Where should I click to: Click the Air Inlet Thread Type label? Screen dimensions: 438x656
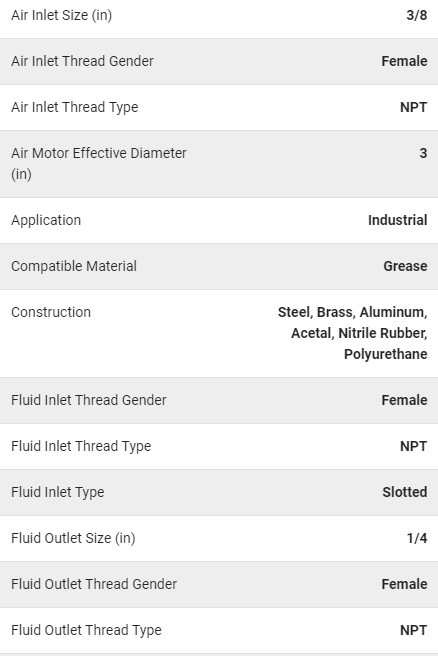tap(75, 108)
